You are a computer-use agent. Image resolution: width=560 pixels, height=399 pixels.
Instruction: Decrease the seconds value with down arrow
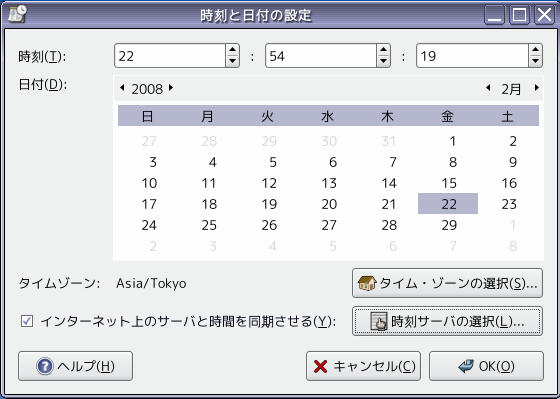coord(535,61)
